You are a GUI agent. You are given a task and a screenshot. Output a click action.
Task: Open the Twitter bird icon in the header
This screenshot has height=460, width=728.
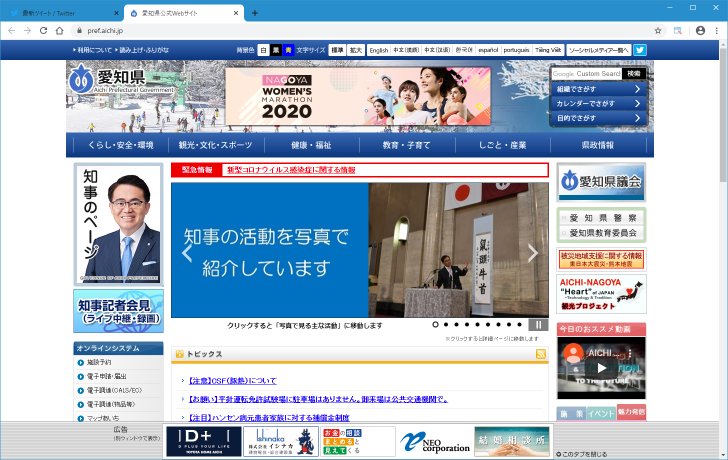640,50
